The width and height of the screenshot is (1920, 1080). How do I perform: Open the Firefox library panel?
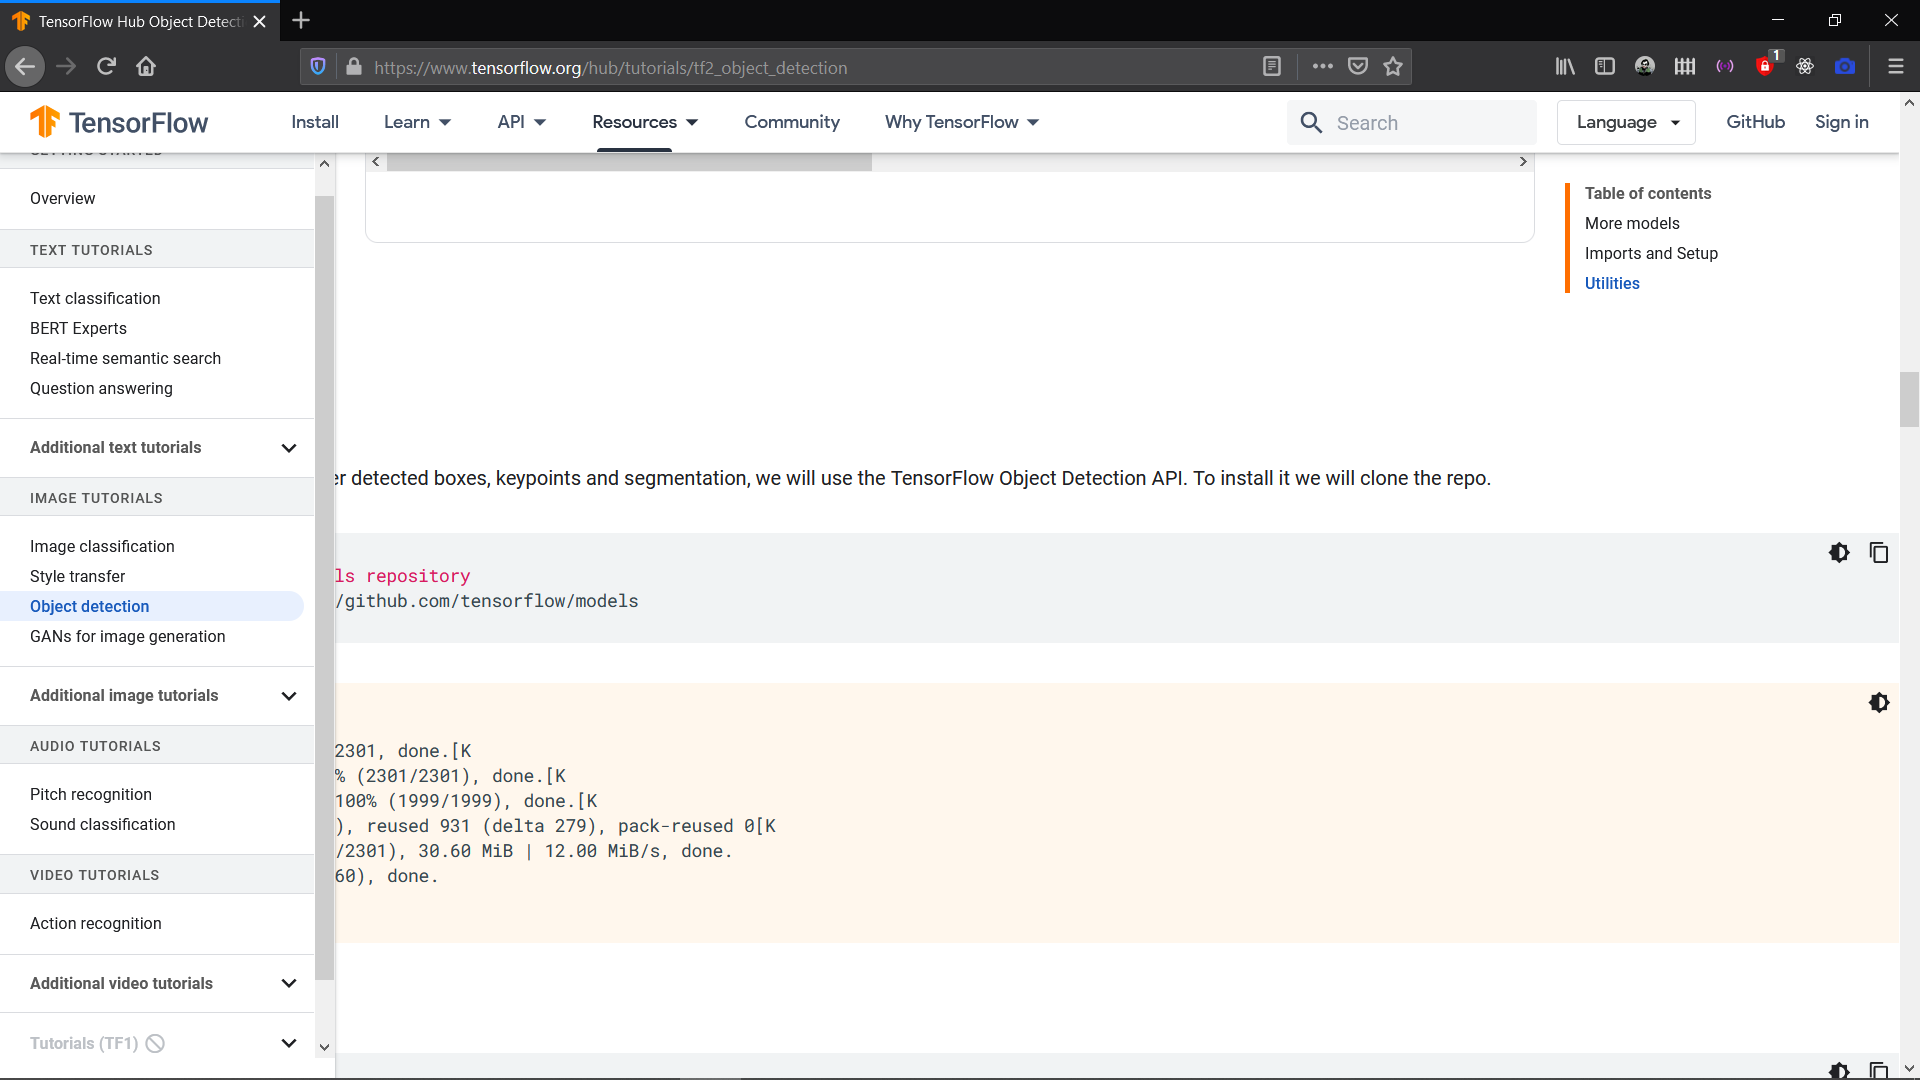(x=1565, y=66)
